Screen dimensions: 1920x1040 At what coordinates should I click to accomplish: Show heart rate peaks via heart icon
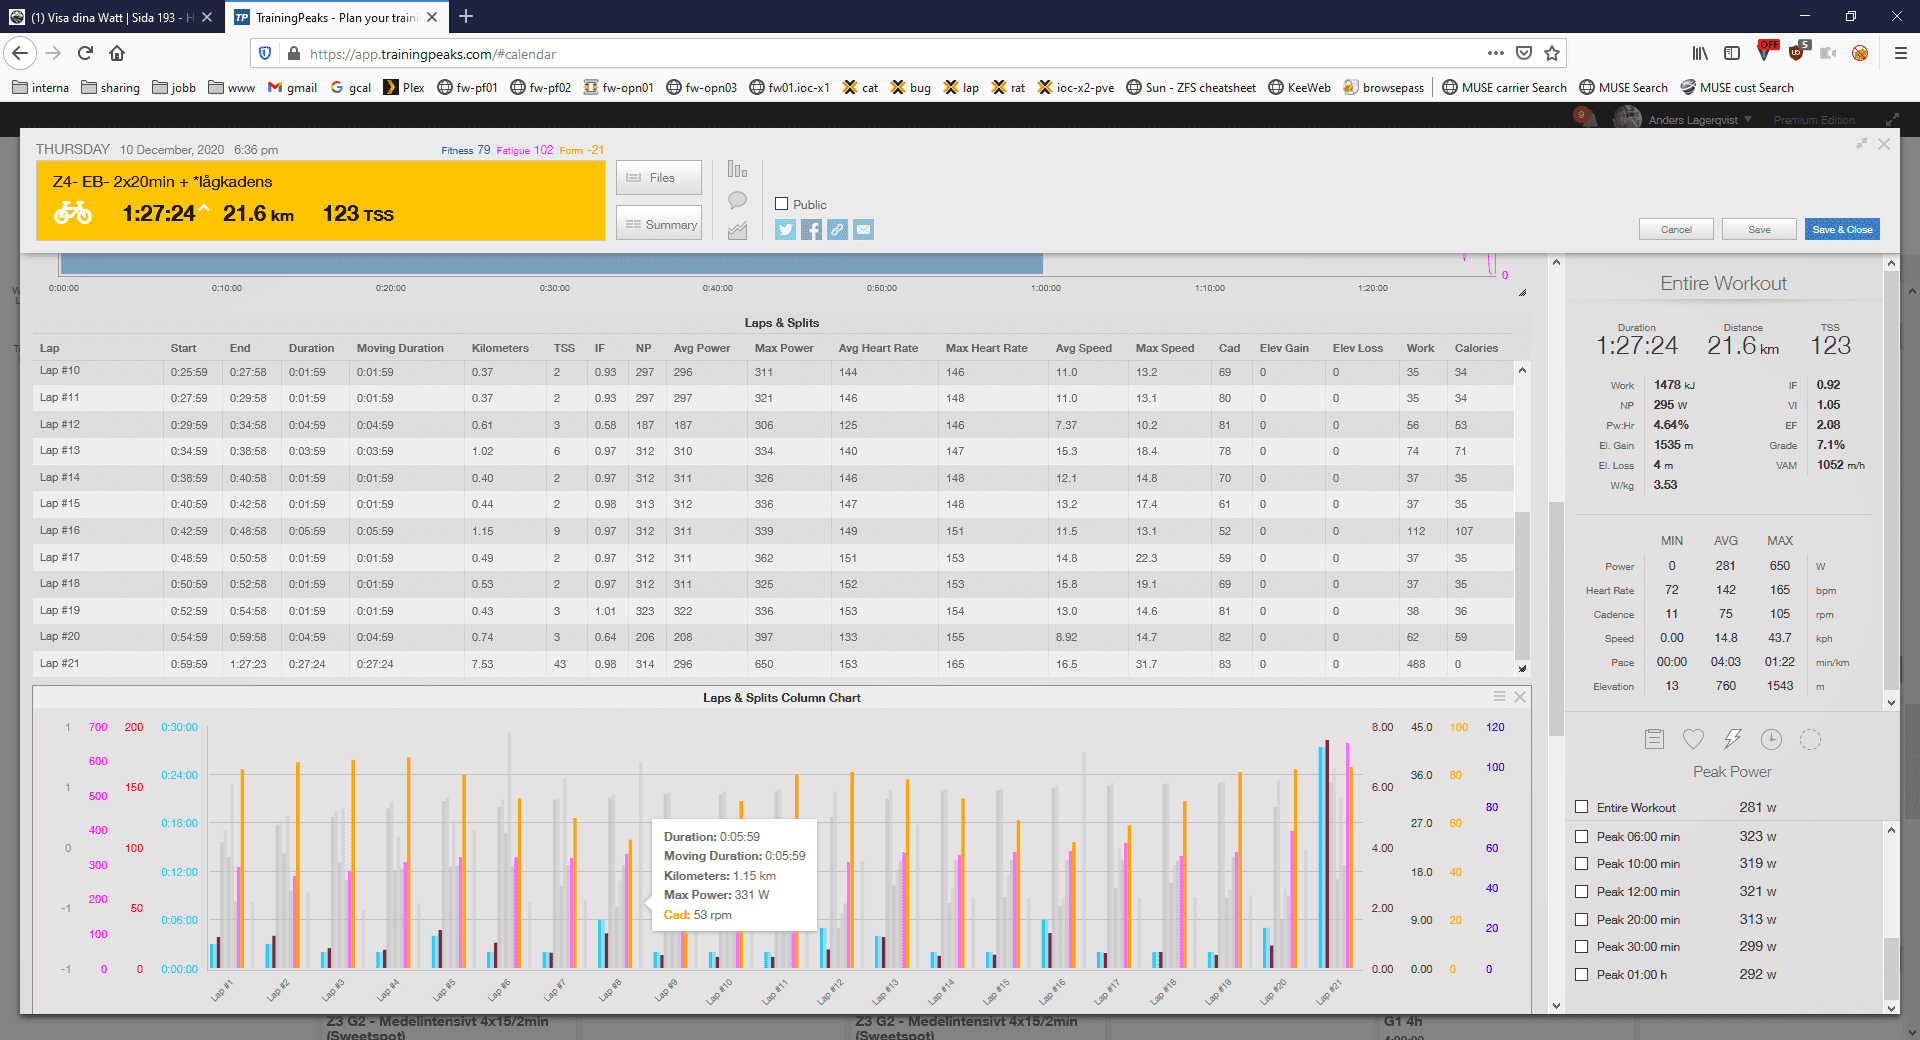click(x=1693, y=739)
